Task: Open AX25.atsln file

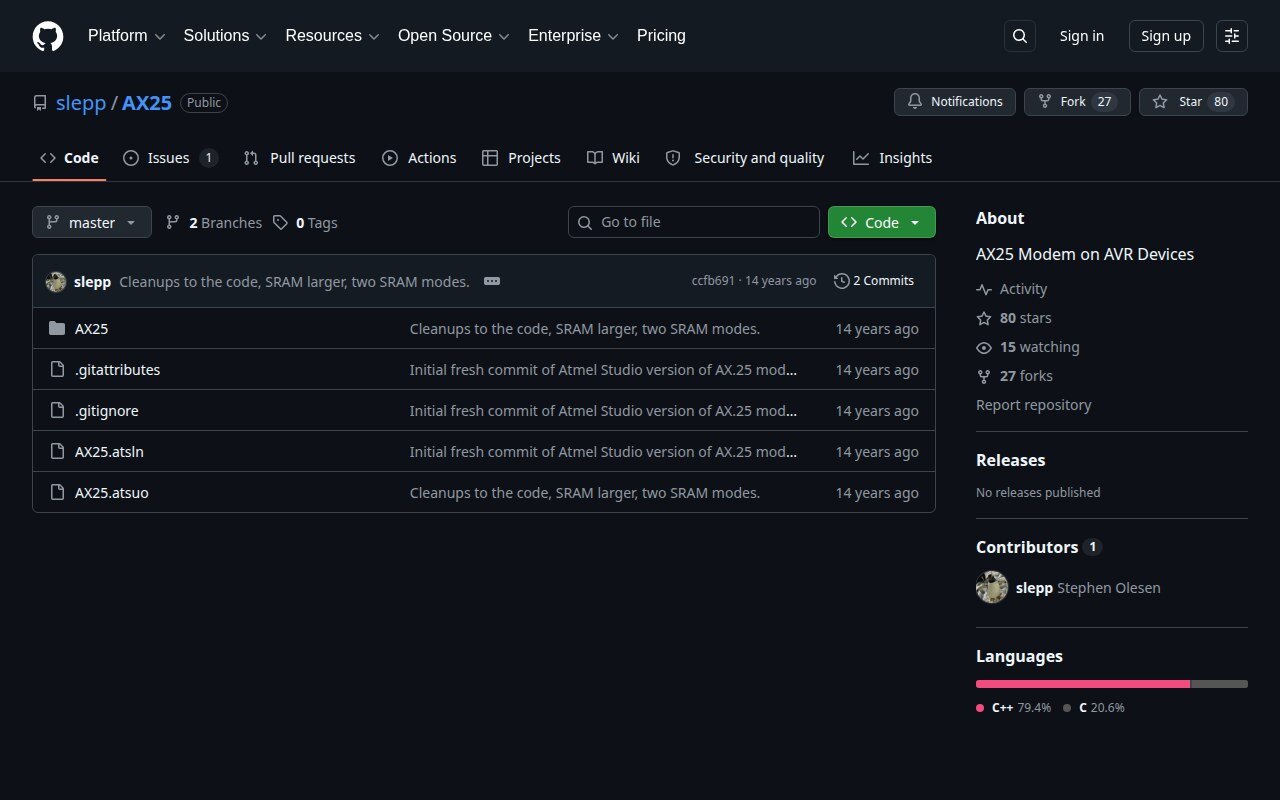Action: click(109, 451)
